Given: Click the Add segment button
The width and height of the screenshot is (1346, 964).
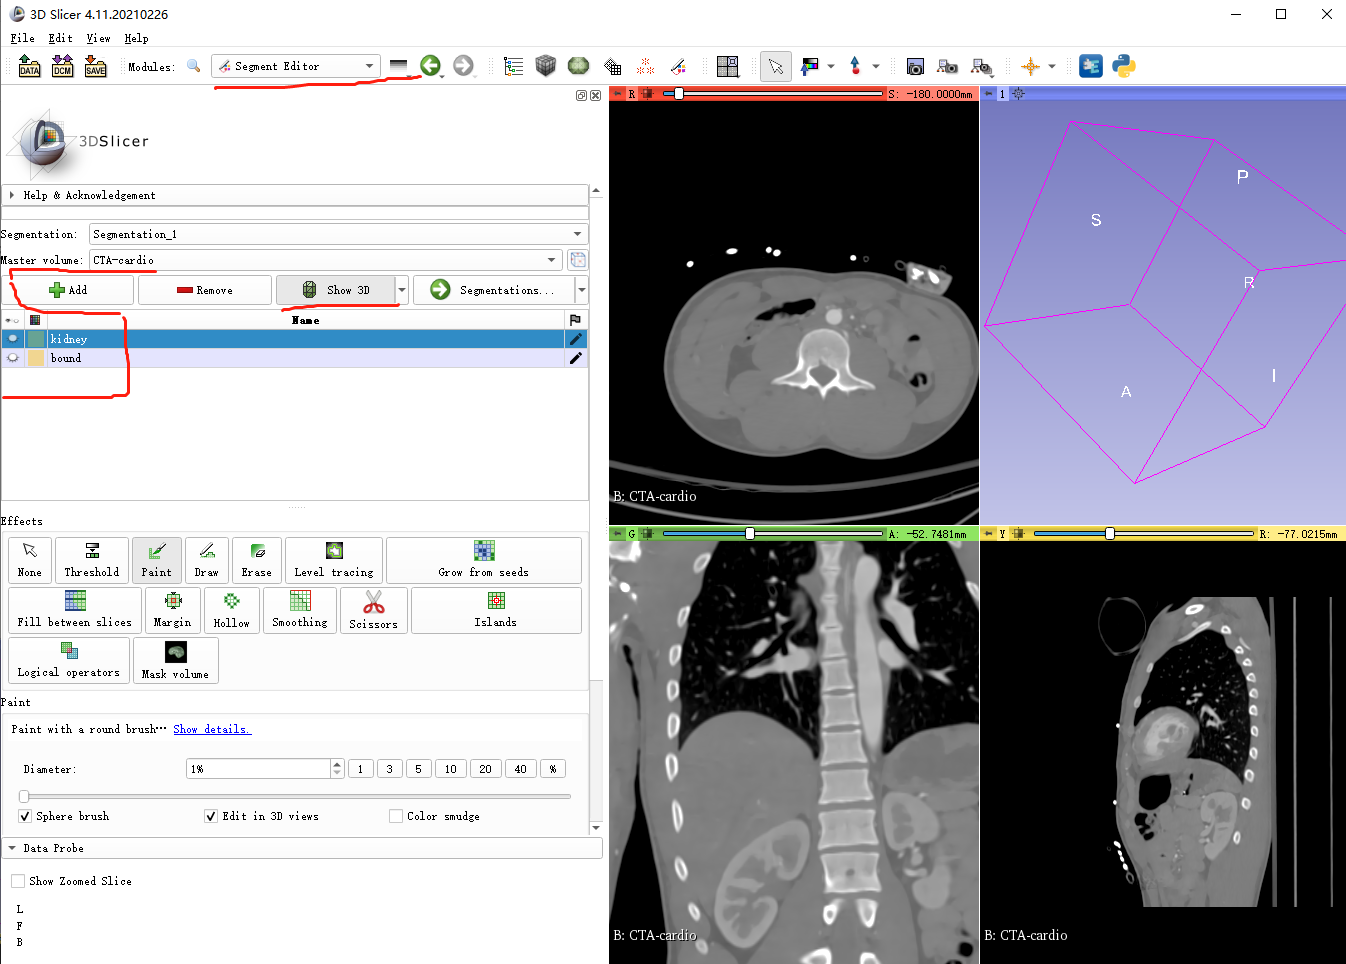Looking at the screenshot, I should tap(68, 290).
